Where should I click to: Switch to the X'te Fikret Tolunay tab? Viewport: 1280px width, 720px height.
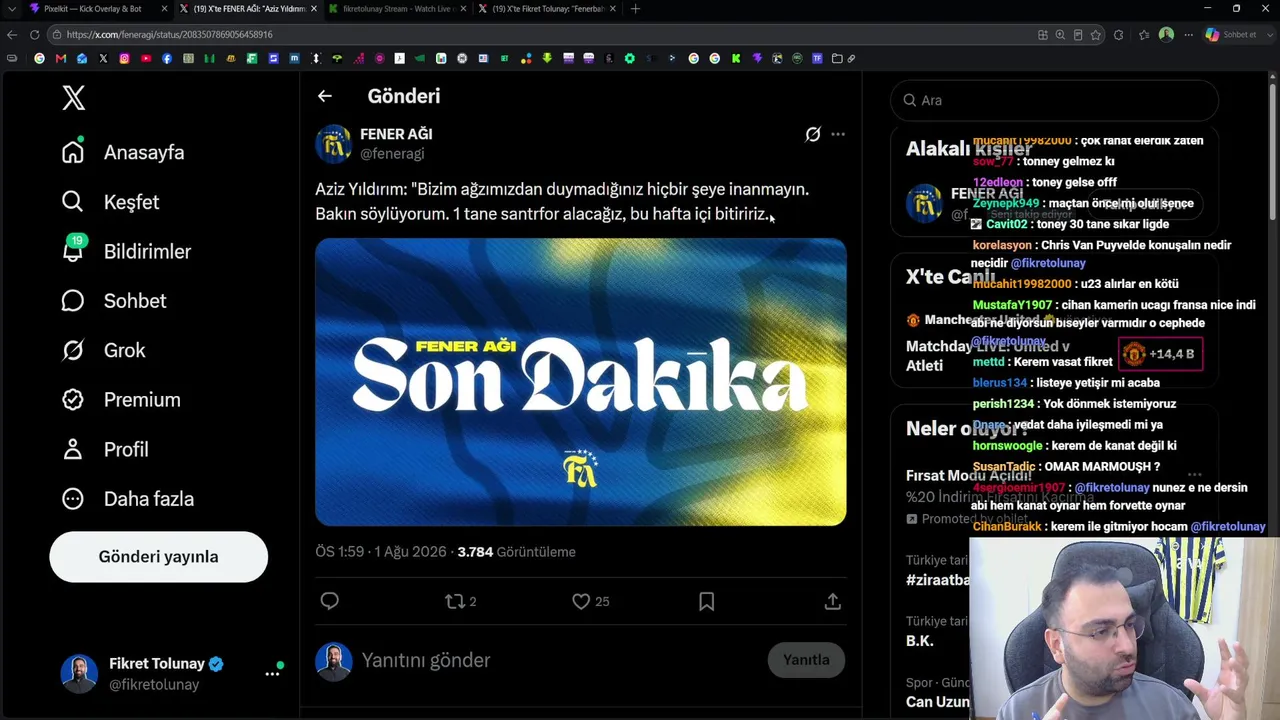(548, 9)
